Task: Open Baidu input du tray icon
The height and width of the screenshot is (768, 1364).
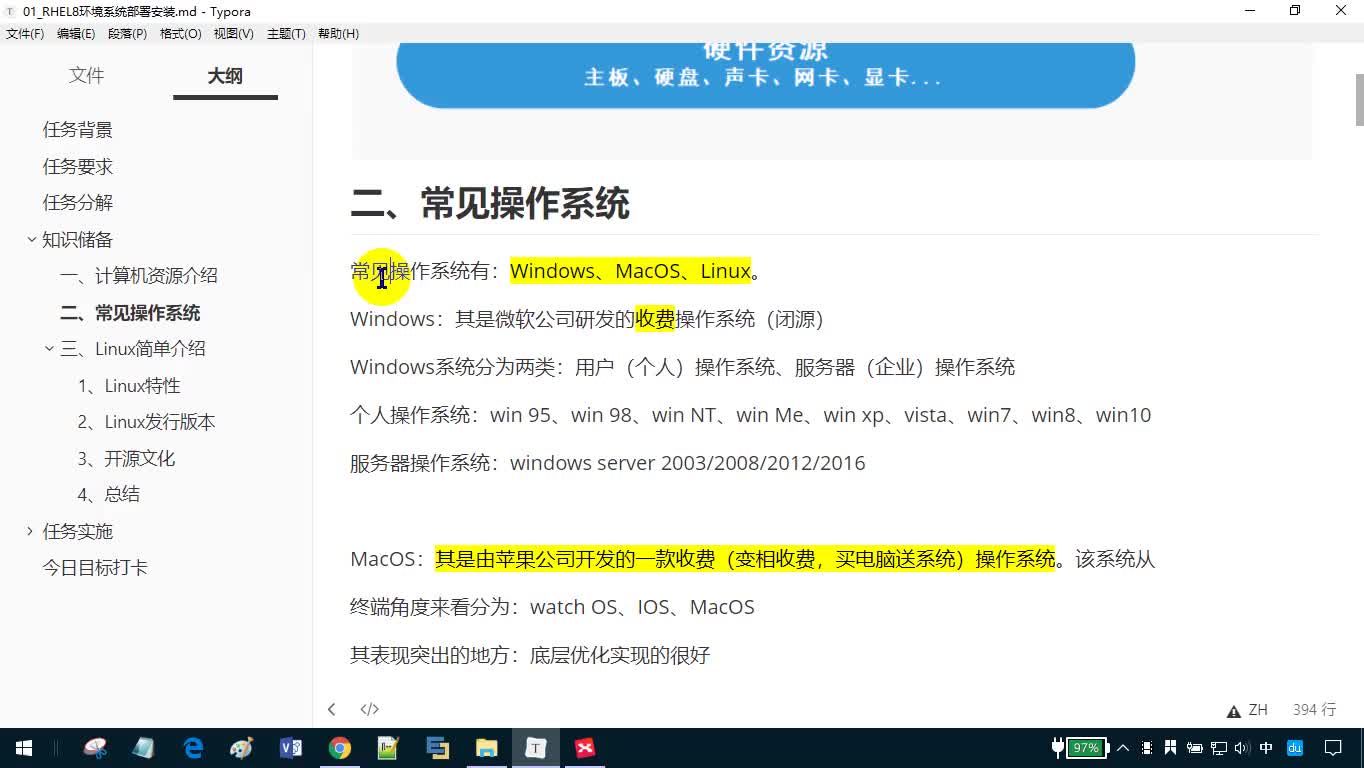Action: (x=1295, y=747)
